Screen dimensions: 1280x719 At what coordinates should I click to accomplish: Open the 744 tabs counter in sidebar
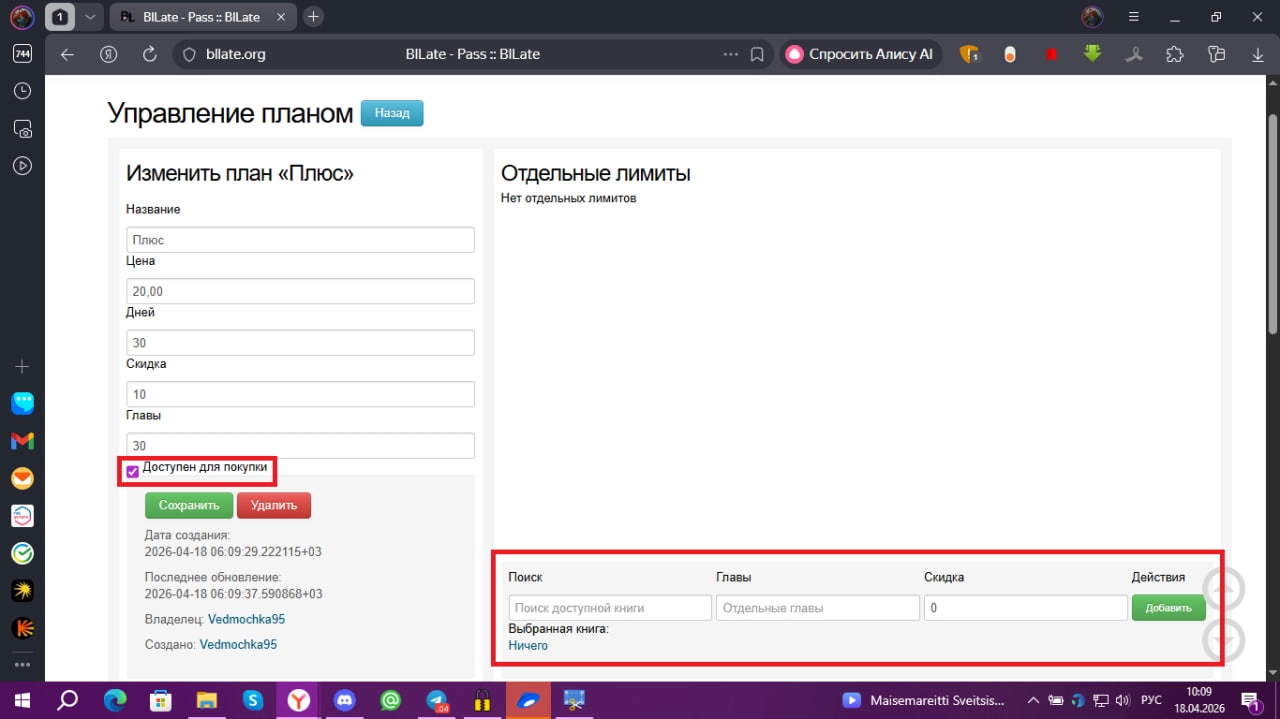coord(22,54)
